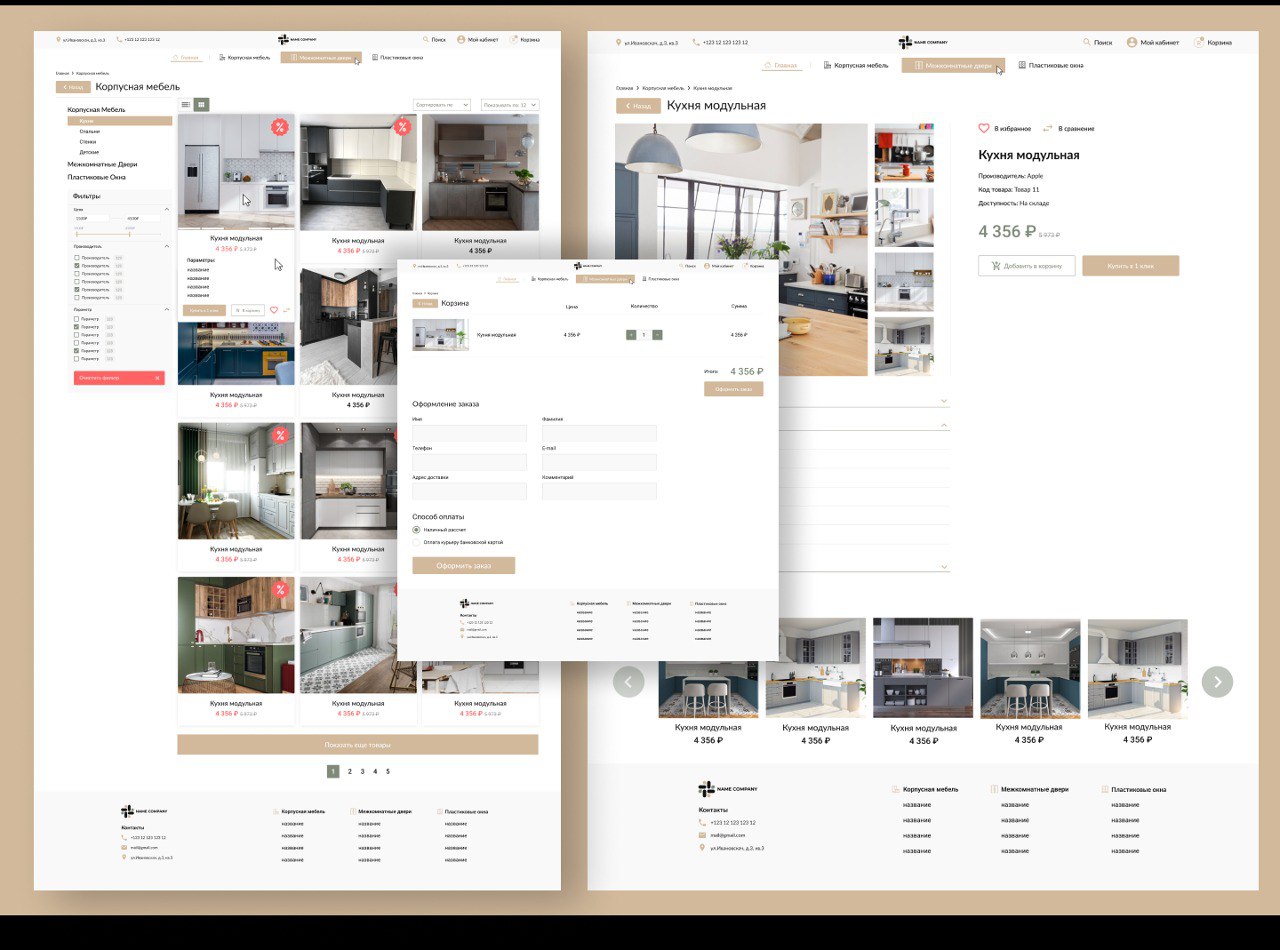The image size is (1280, 950).
Task: Select the grid view icon in catalog
Action: (x=202, y=104)
